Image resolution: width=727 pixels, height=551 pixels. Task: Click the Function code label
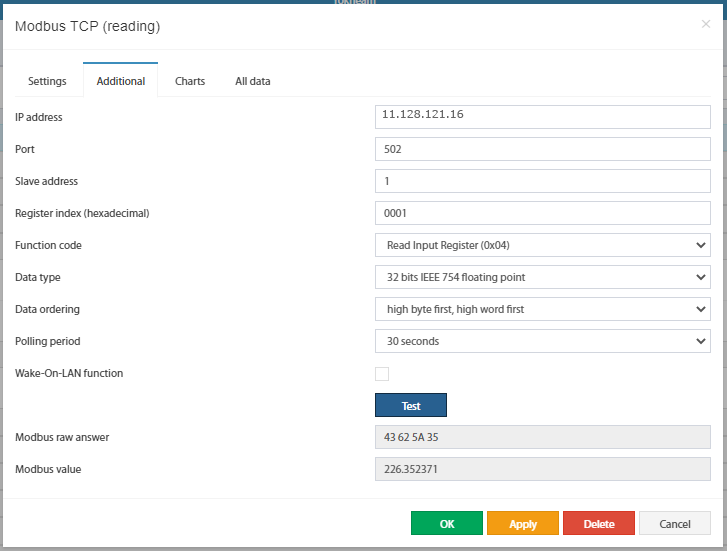pos(48,245)
